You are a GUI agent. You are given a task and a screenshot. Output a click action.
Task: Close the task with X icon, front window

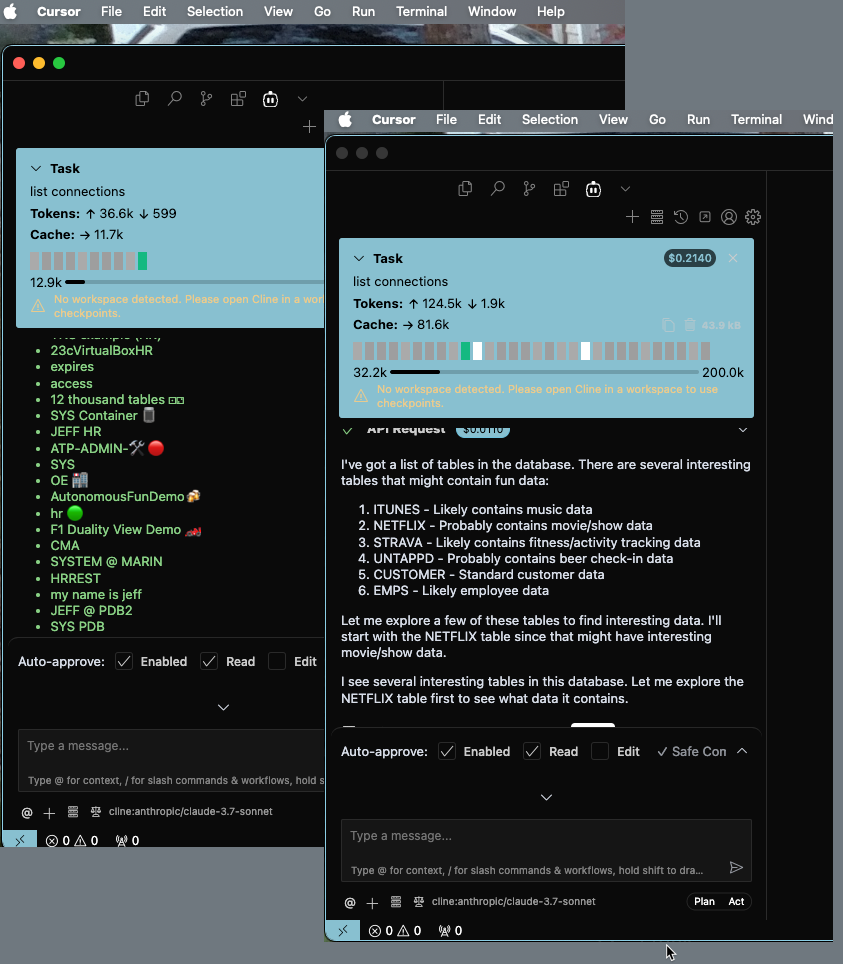tap(733, 258)
